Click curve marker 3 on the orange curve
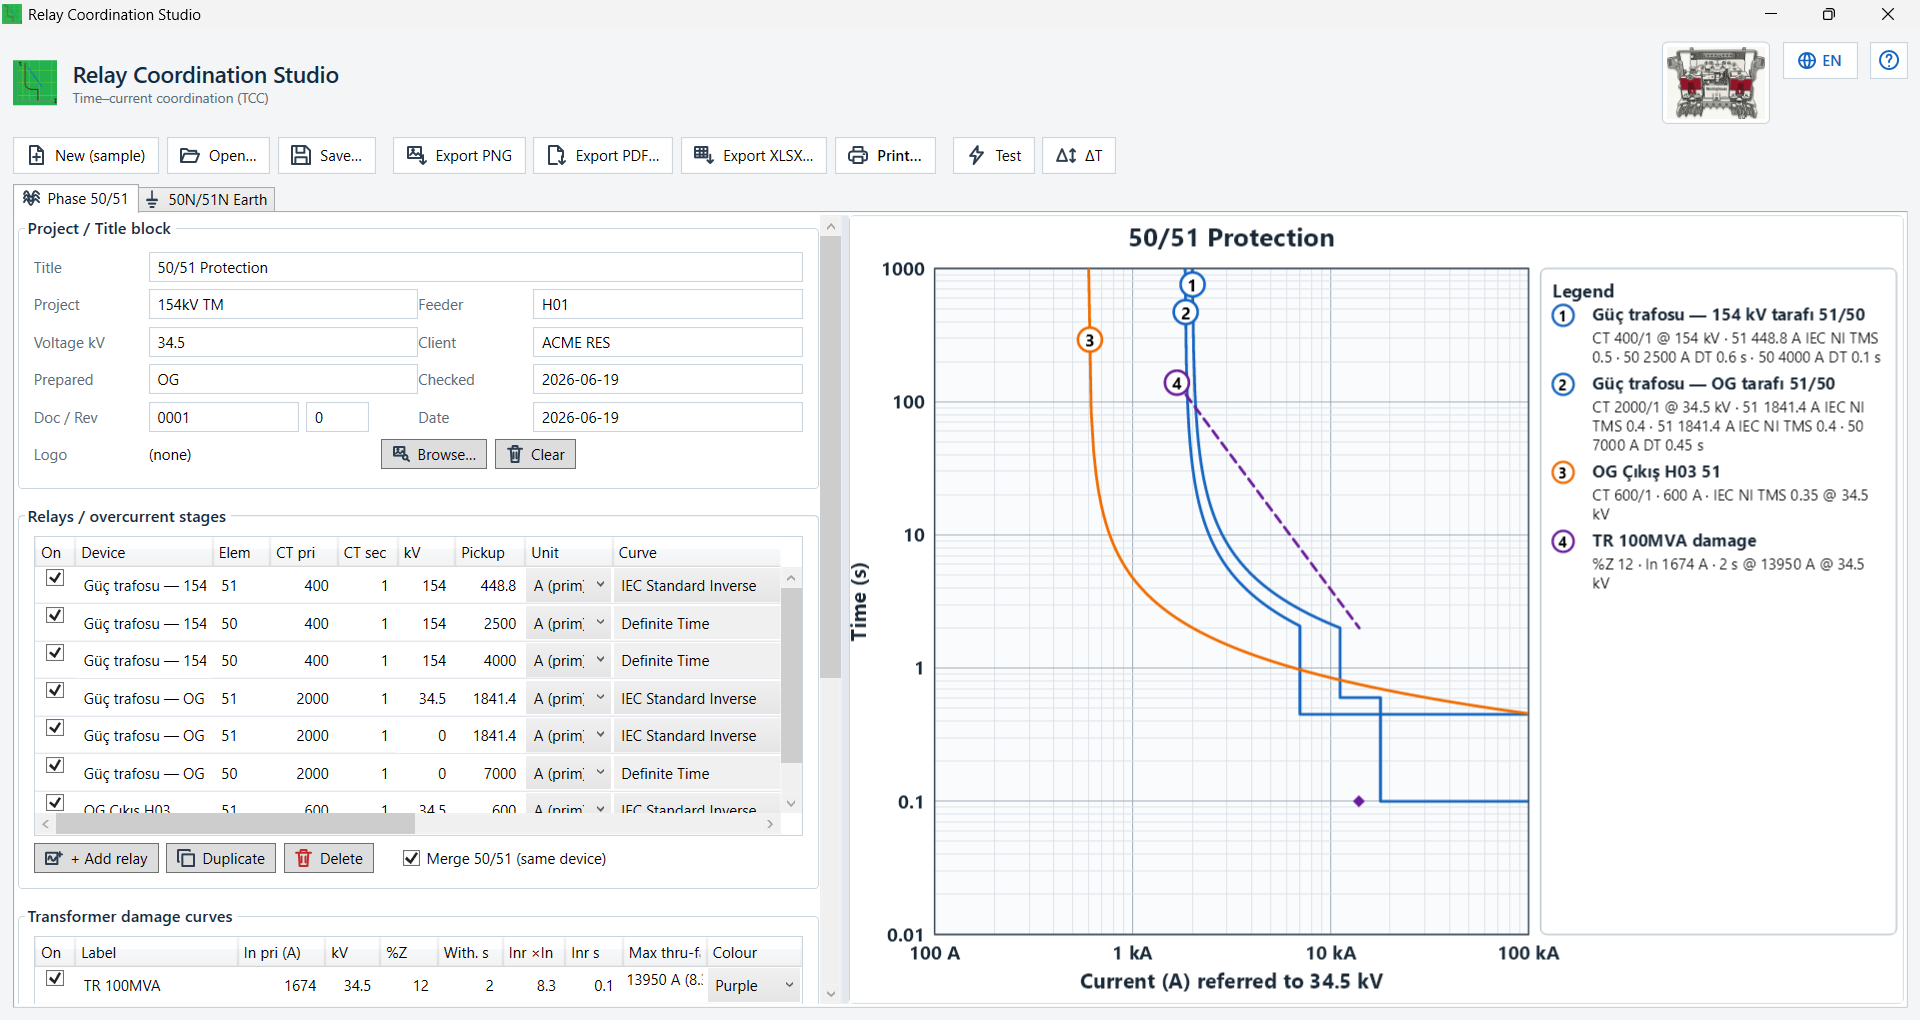The height and width of the screenshot is (1020, 1920). [1090, 340]
